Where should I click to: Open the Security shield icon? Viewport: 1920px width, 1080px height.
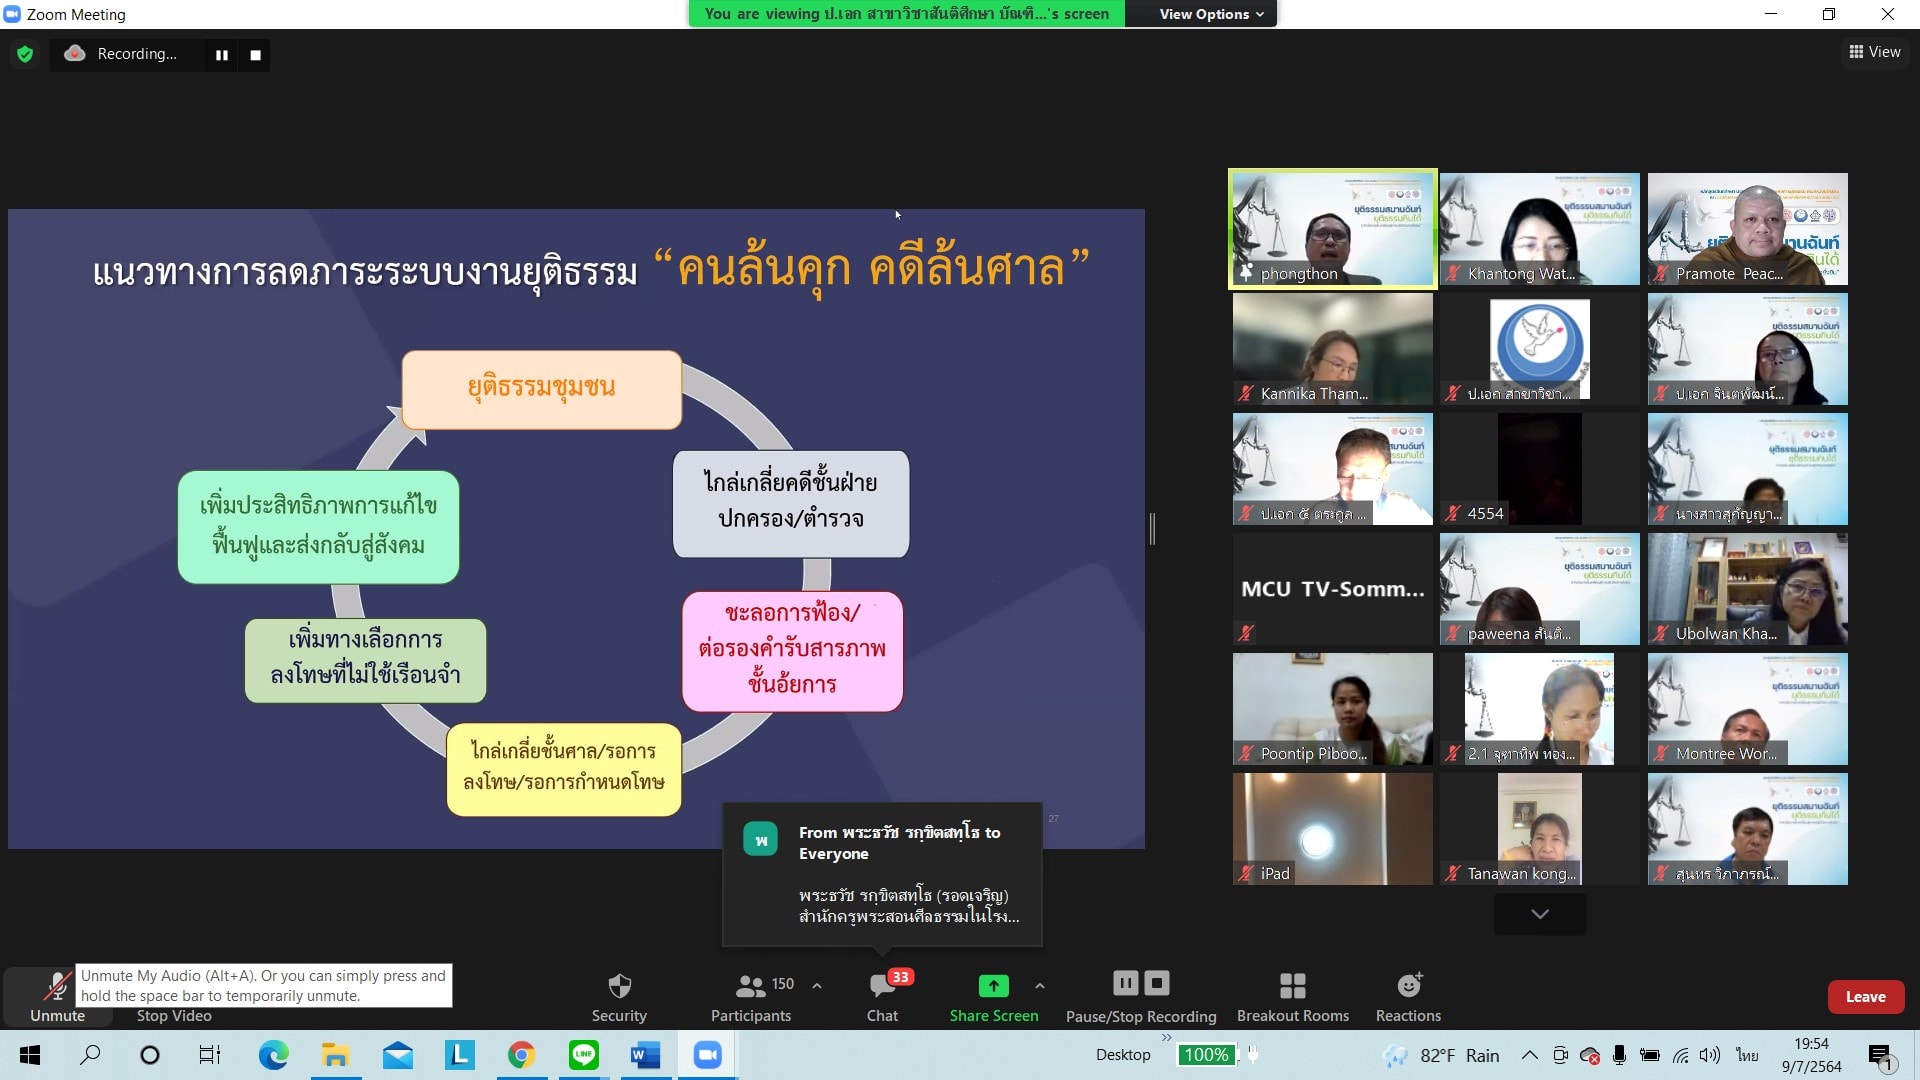619,986
